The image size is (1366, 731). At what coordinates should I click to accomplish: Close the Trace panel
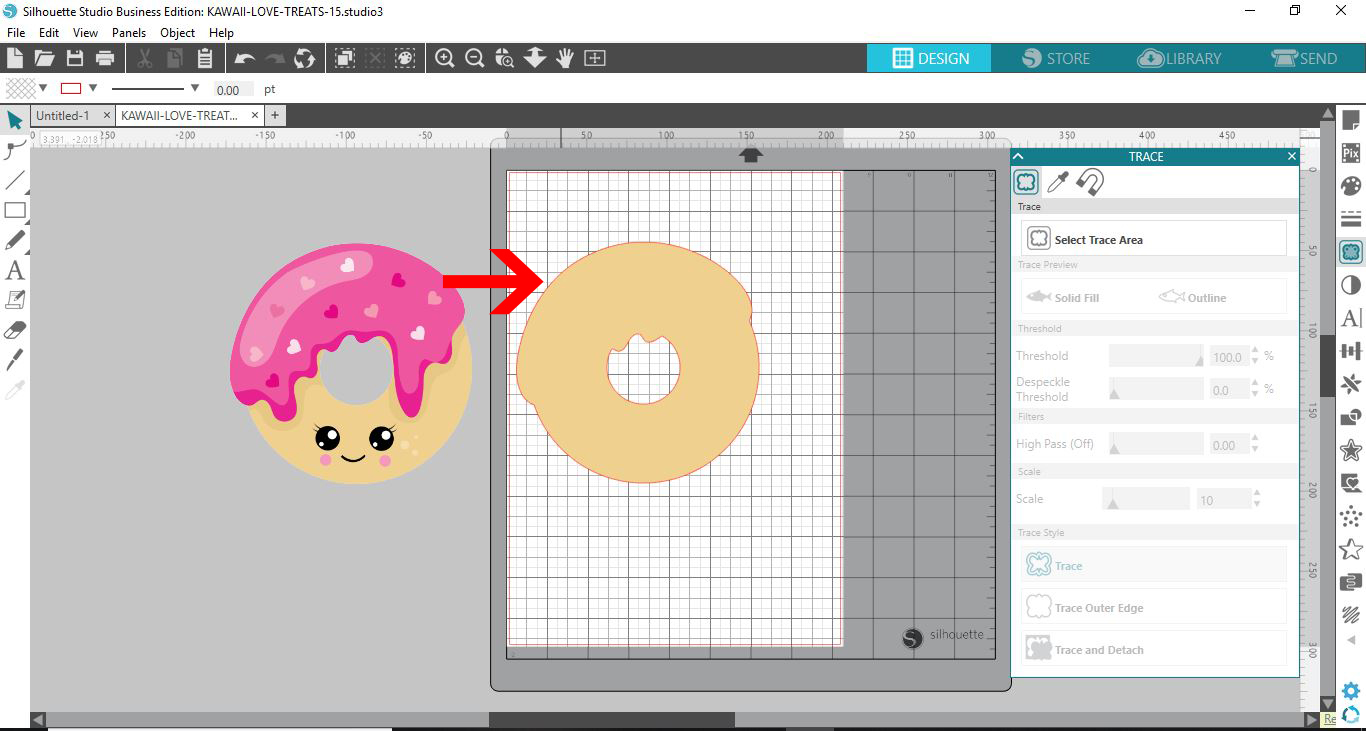pyautogui.click(x=1291, y=156)
